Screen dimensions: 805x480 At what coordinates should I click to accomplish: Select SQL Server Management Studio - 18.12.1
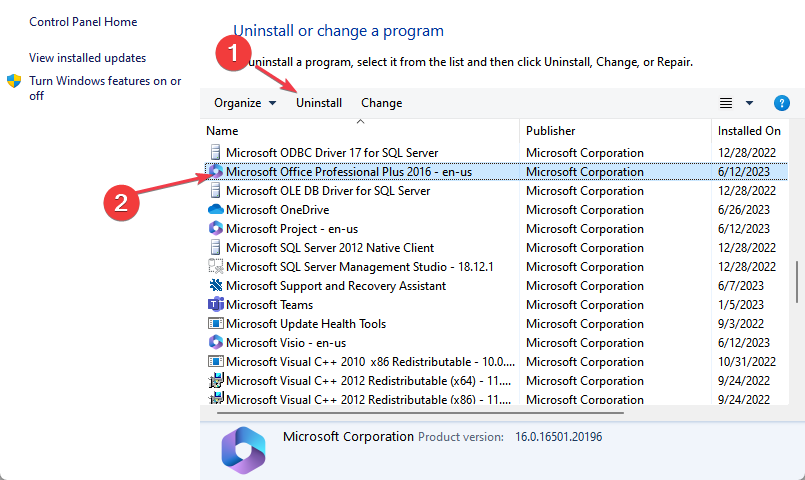(x=360, y=267)
